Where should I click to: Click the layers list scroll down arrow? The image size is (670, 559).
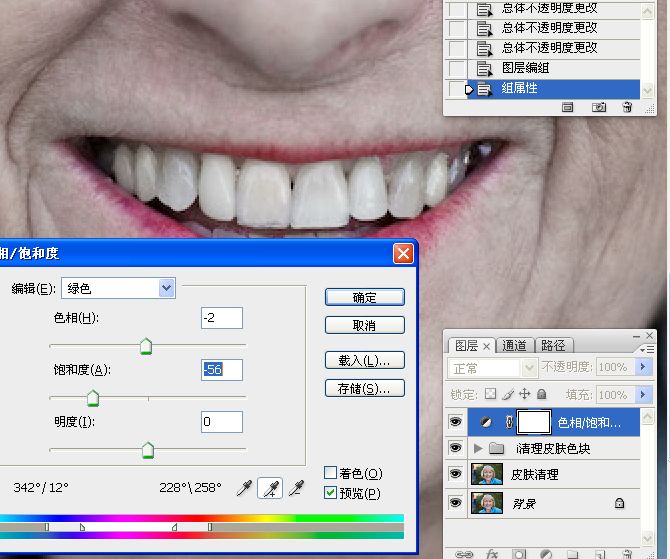click(x=647, y=538)
